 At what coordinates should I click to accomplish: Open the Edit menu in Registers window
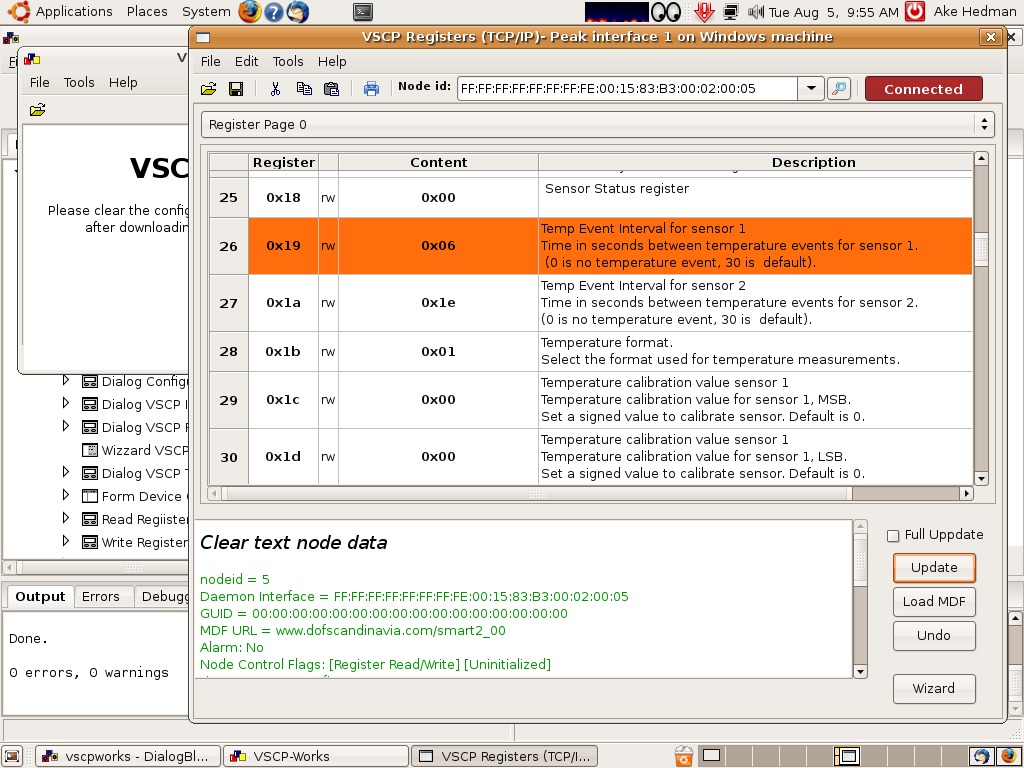tap(246, 61)
